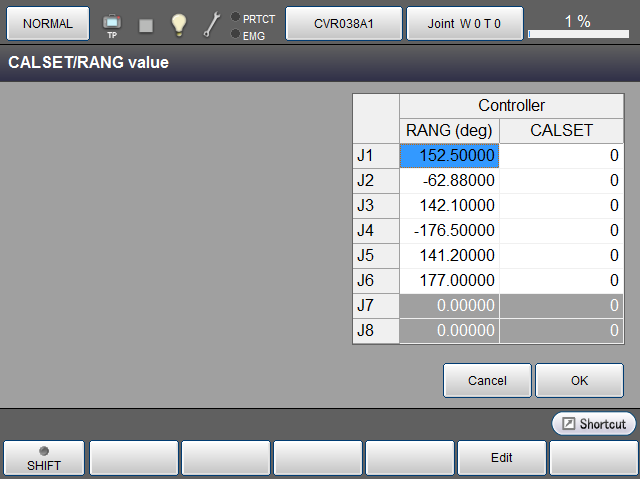The width and height of the screenshot is (640, 479).
Task: Click the PRTCT indicator light
Action: [236, 17]
